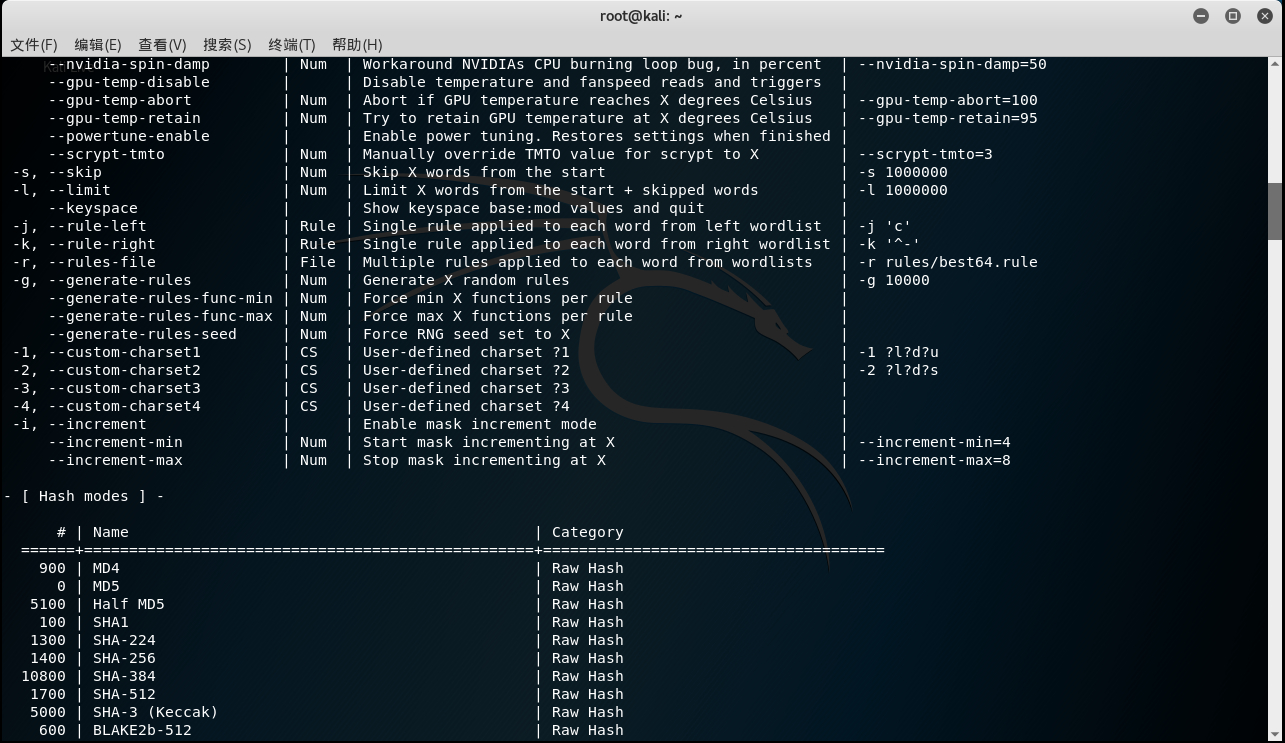Maximize the terminal window

point(1233,16)
